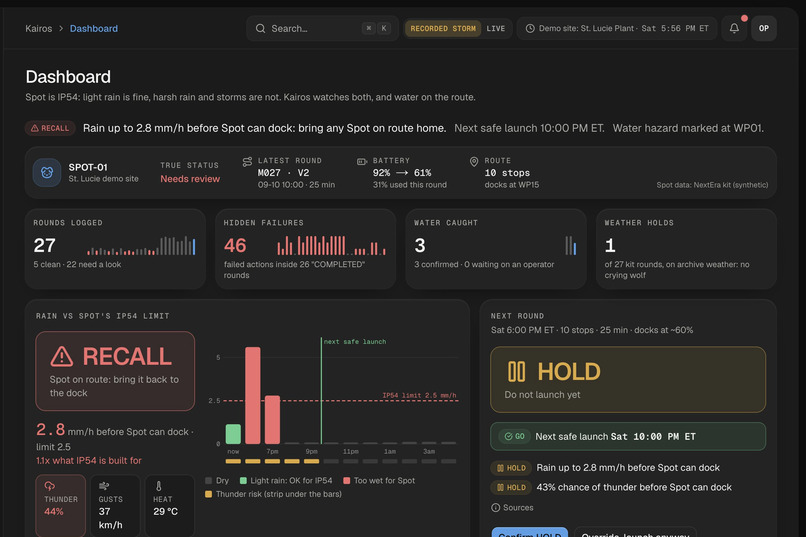Click the Heat thermometer icon
This screenshot has height=537, width=806.
coord(158,486)
